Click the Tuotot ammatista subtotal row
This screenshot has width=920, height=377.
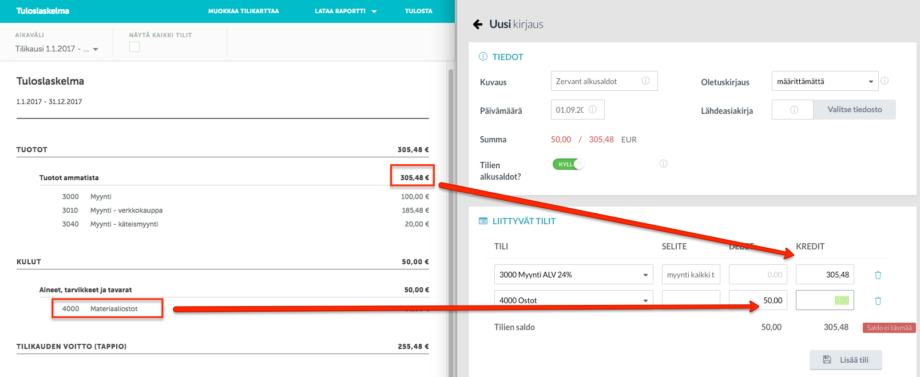click(x=234, y=178)
